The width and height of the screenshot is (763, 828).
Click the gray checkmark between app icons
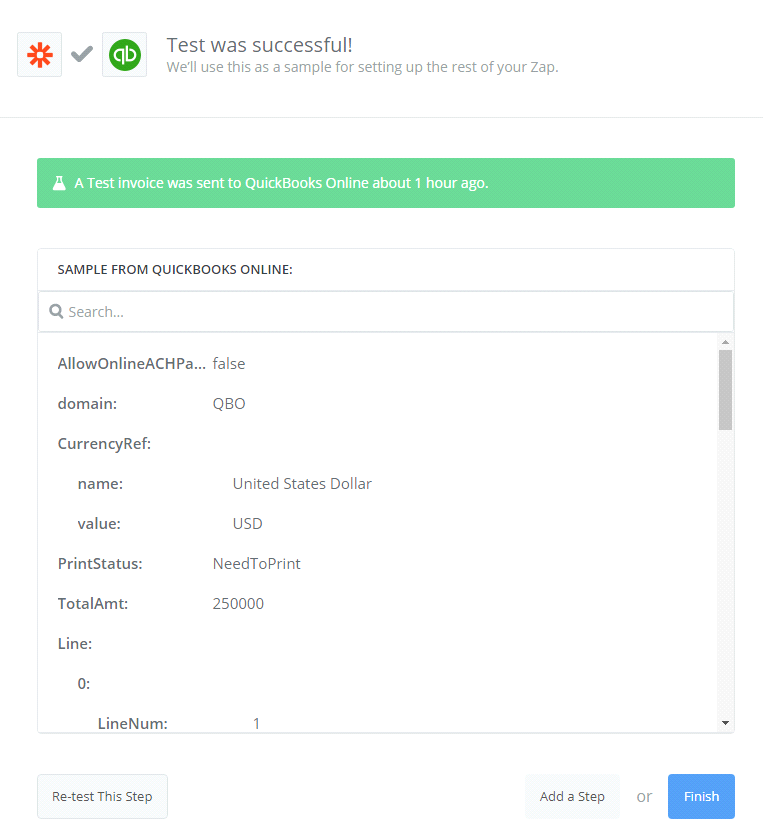(82, 54)
